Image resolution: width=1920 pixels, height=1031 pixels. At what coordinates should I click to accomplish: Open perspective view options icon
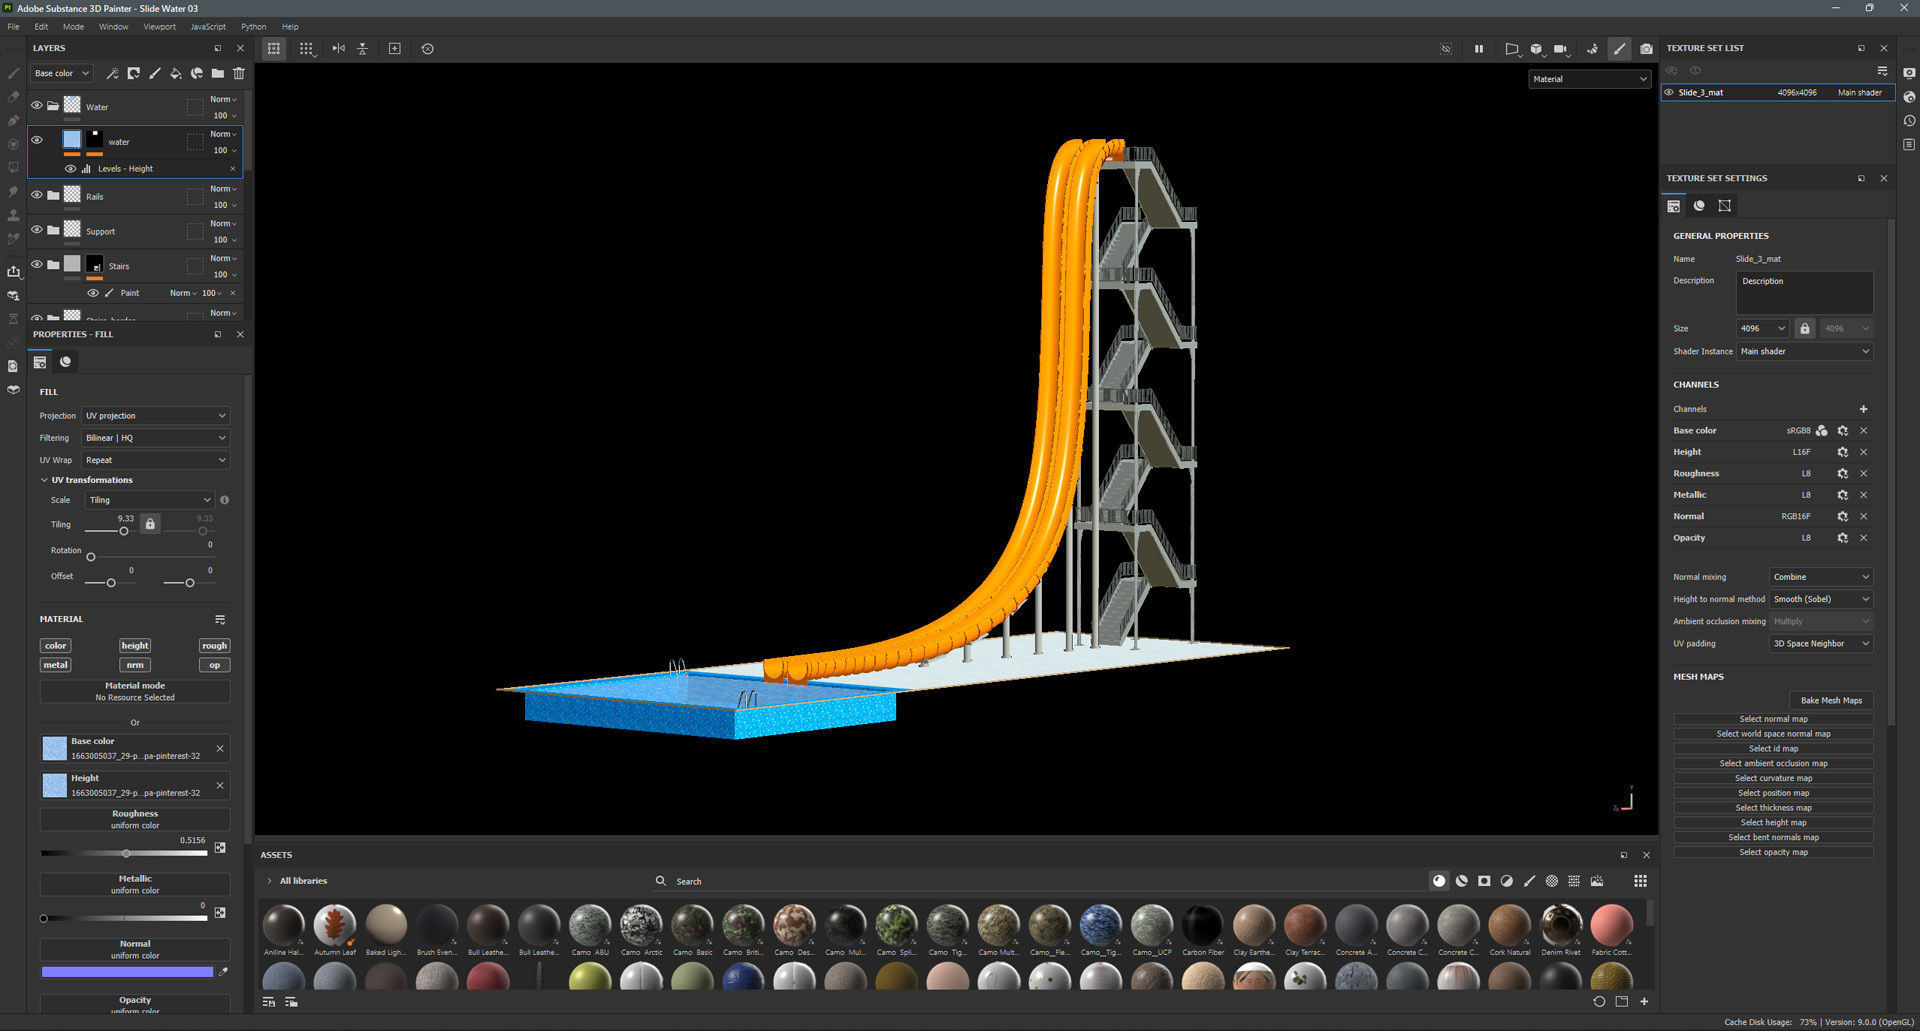1511,48
